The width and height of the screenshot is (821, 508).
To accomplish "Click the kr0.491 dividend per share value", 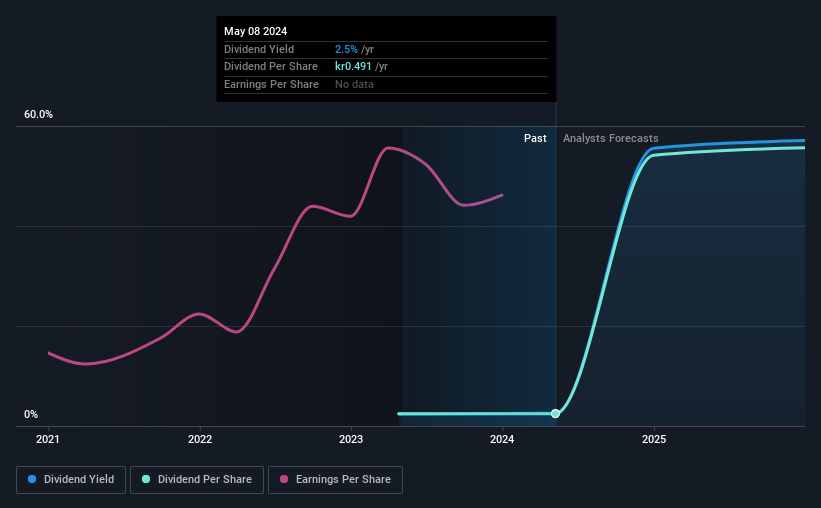I will point(353,67).
